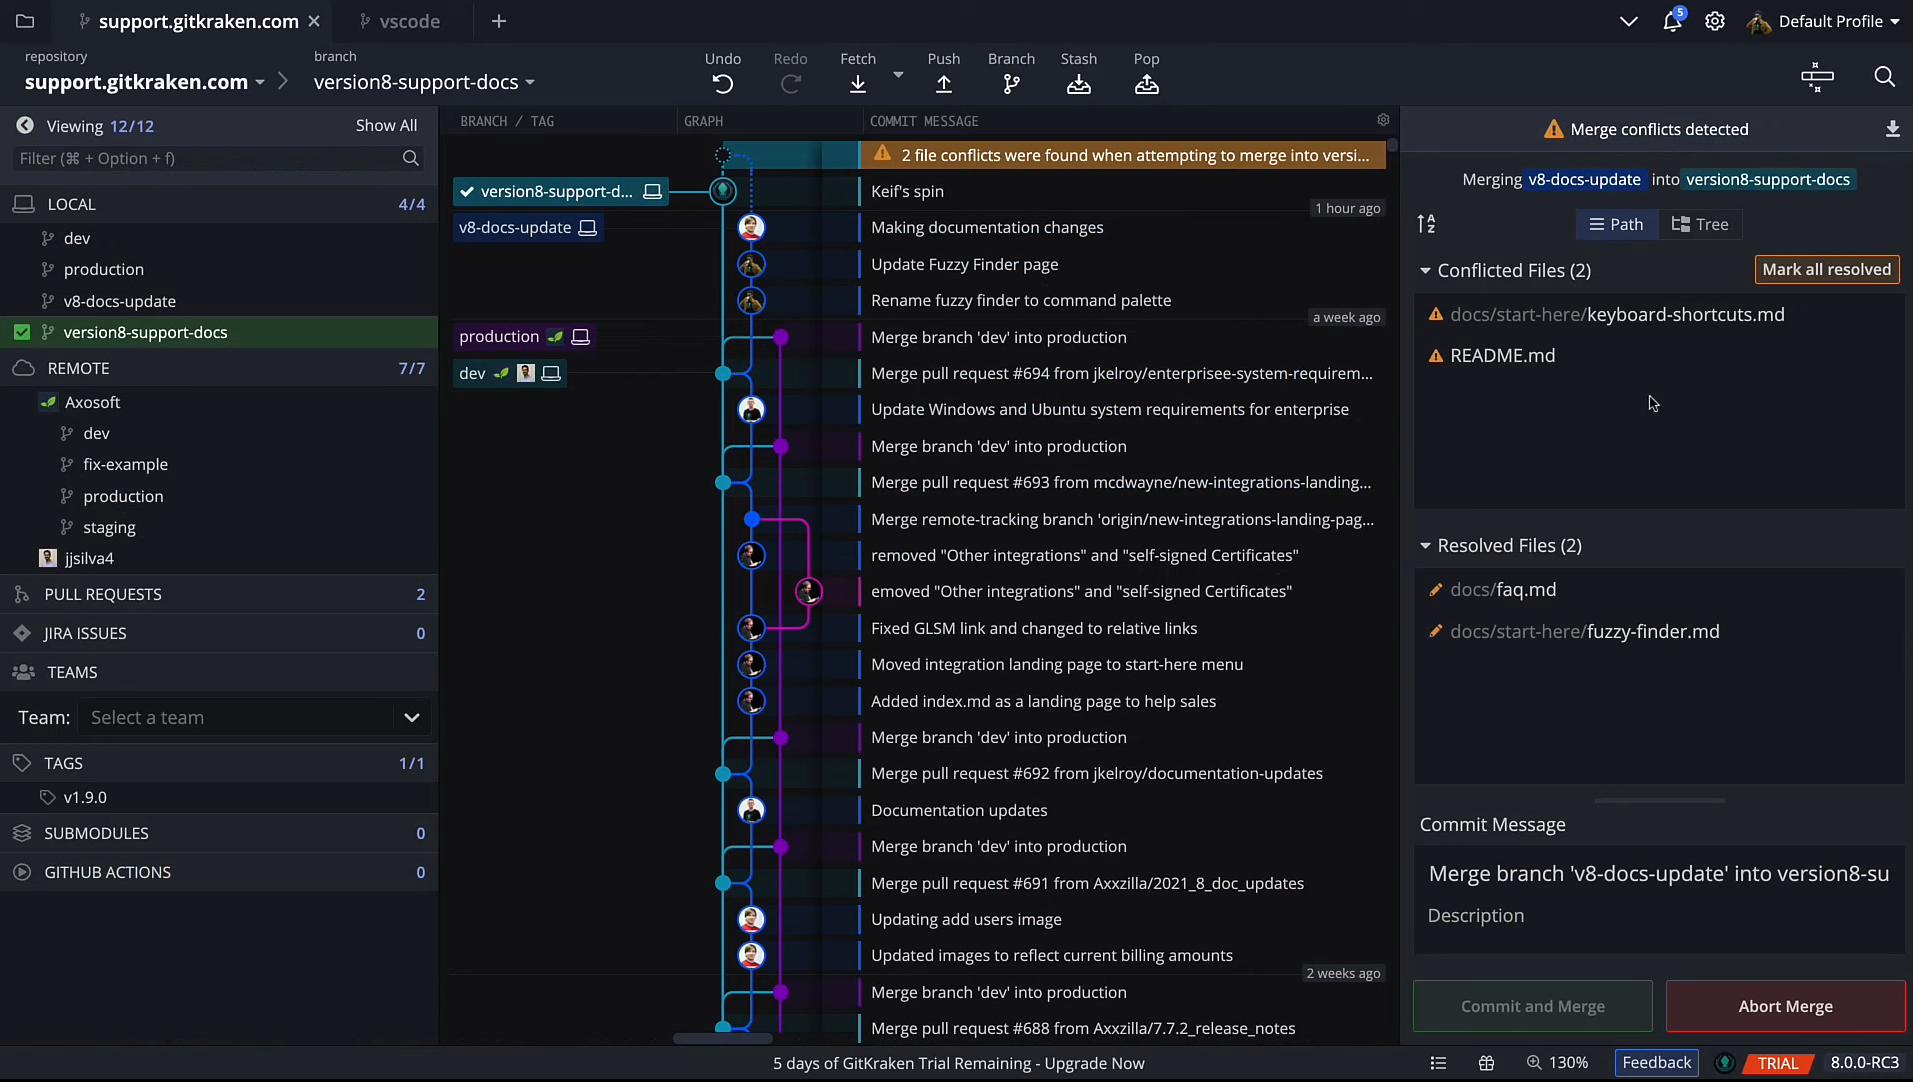Screen dimensions: 1913x1082
Task: Click the 130% zoom control in status bar
Action: 1557,1063
